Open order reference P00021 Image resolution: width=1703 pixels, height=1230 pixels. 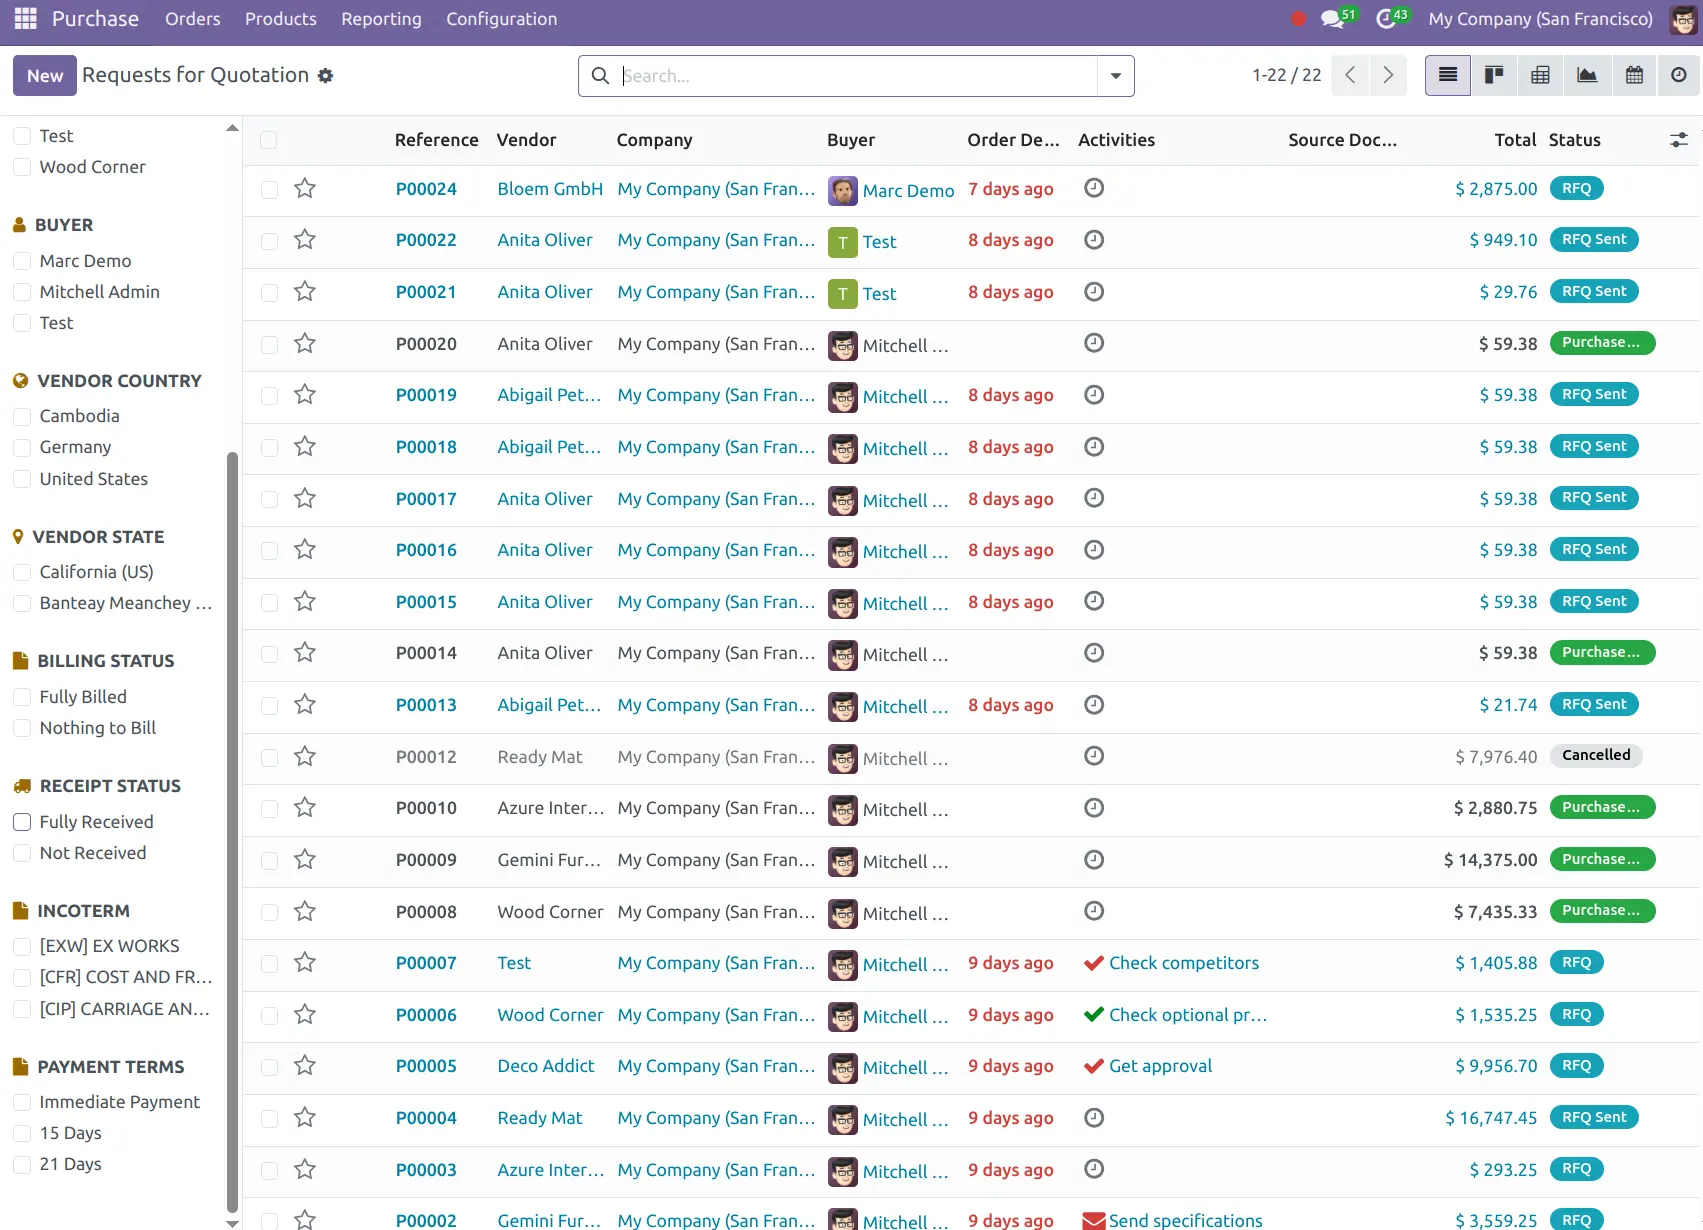[426, 292]
